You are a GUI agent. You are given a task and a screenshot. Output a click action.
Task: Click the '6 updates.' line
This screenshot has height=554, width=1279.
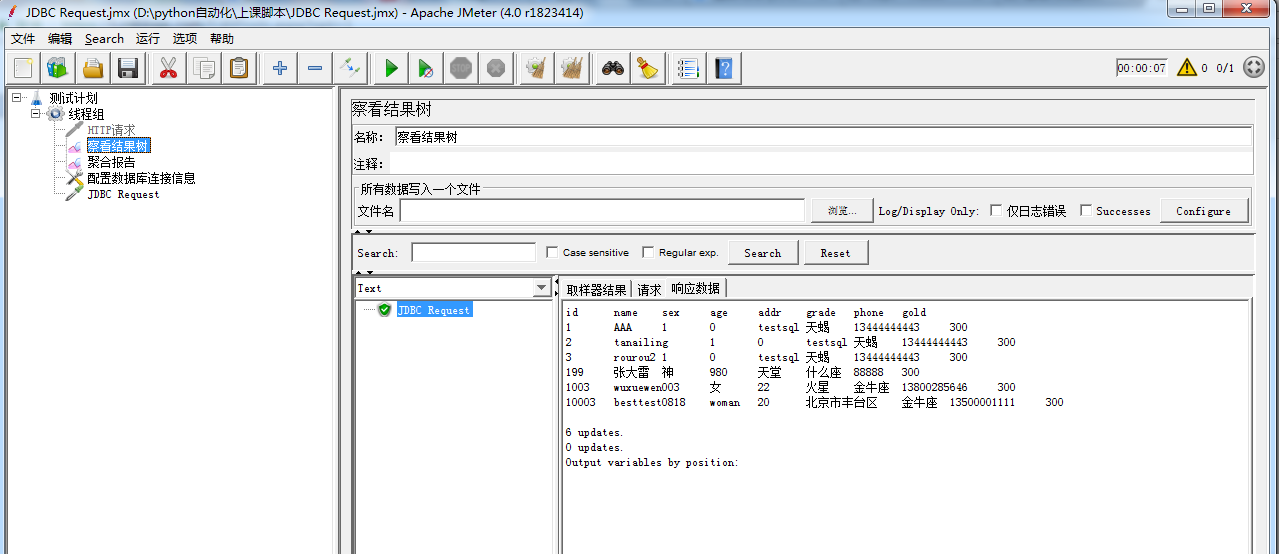[594, 432]
